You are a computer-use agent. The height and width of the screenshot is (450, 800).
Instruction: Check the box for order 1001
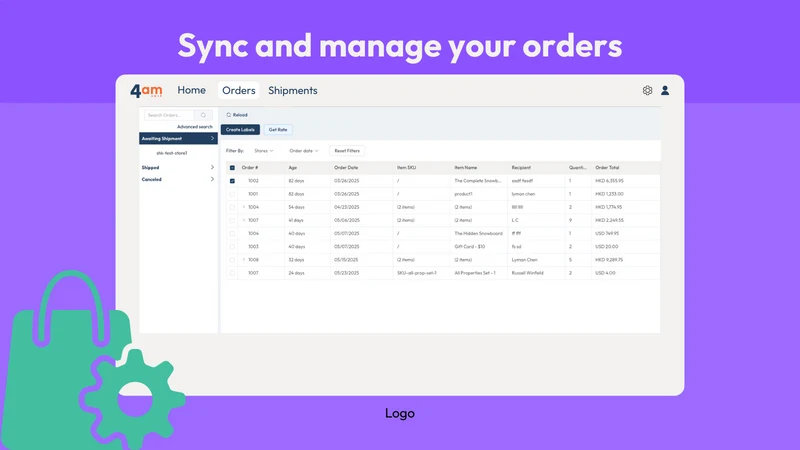[x=232, y=194]
